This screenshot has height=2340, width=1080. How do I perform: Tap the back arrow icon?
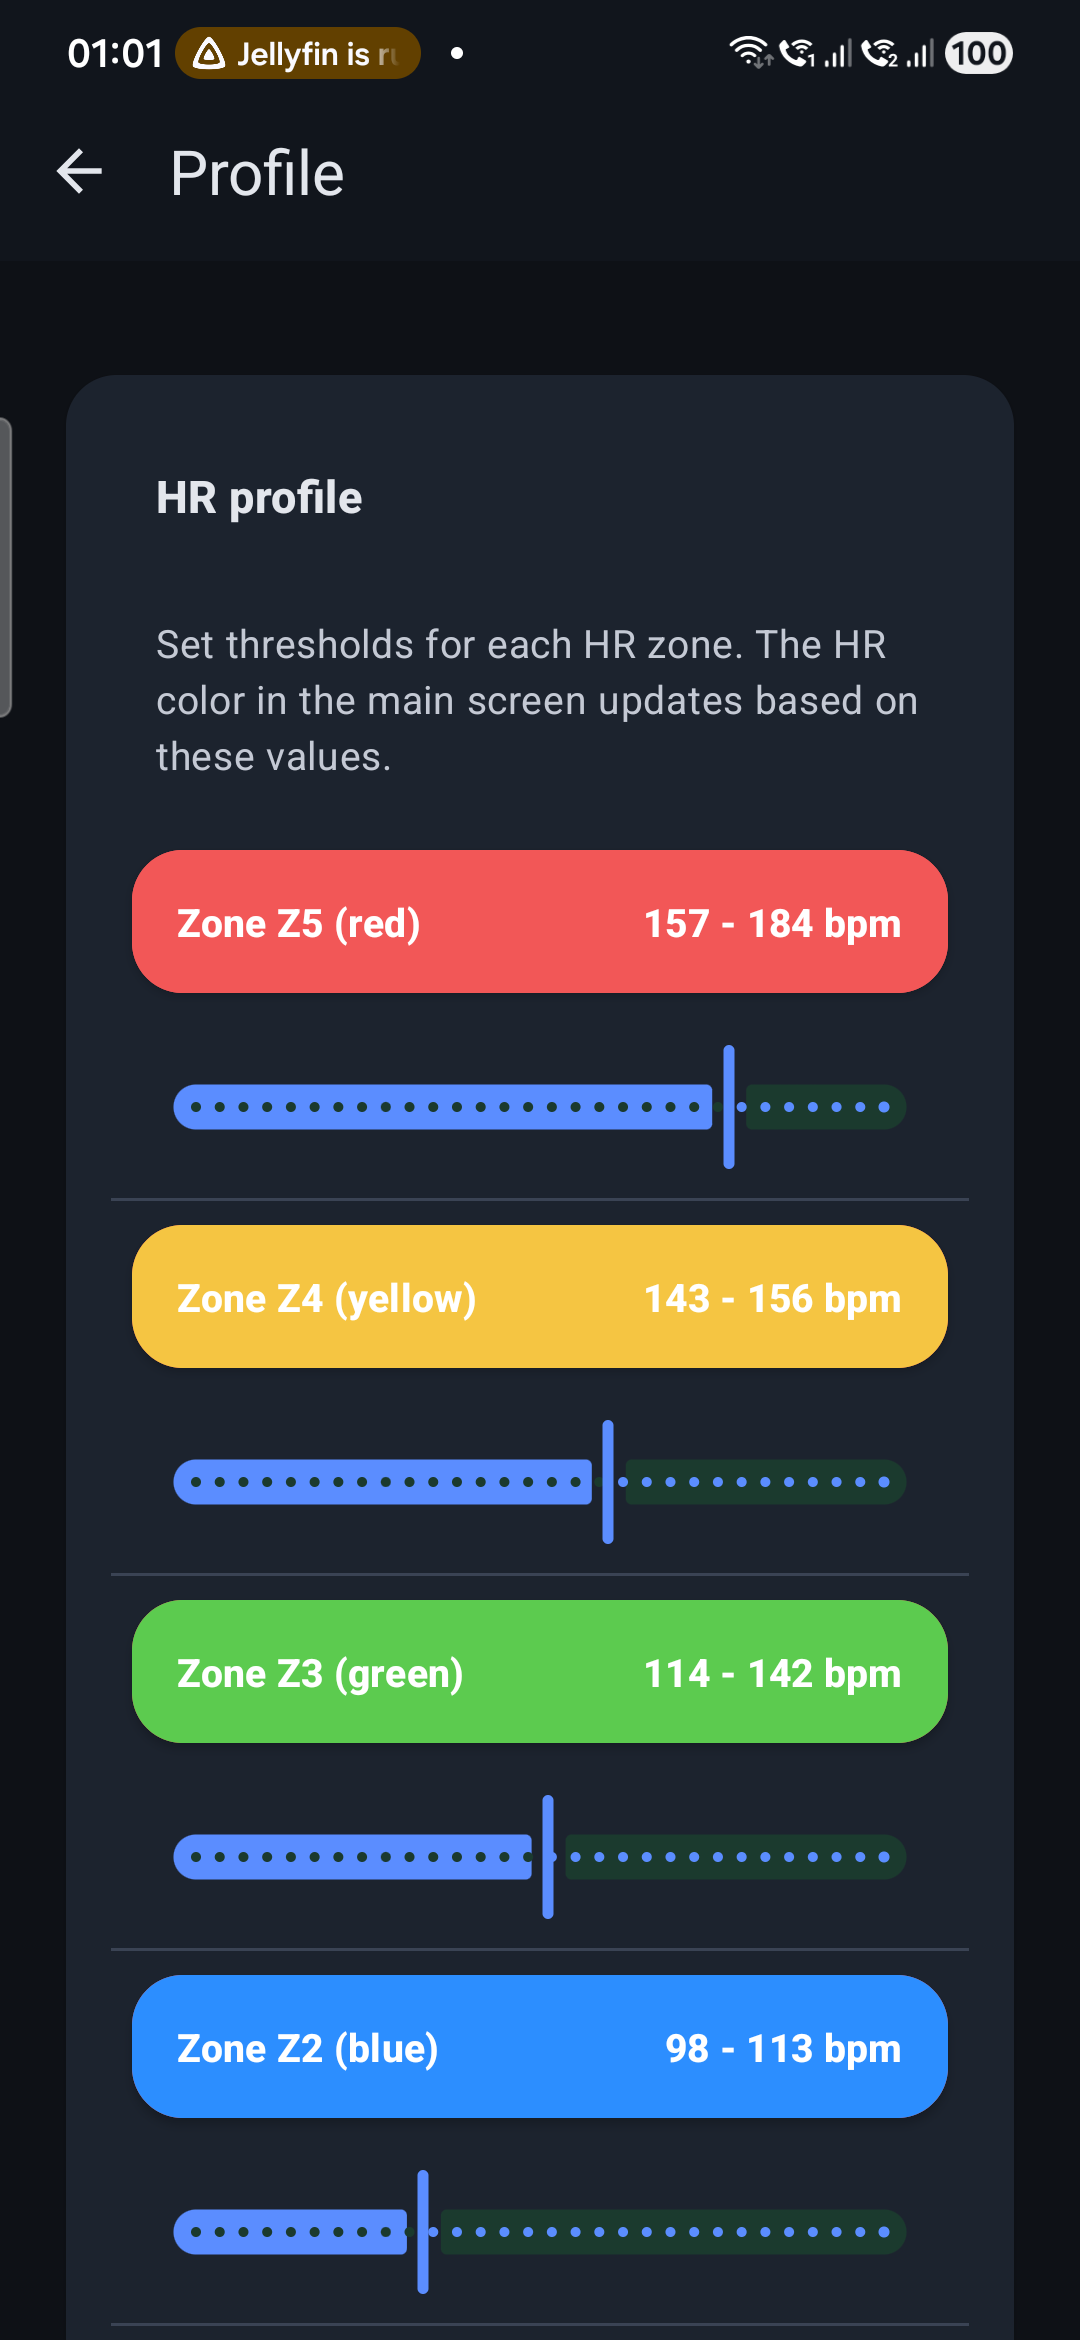(x=78, y=171)
